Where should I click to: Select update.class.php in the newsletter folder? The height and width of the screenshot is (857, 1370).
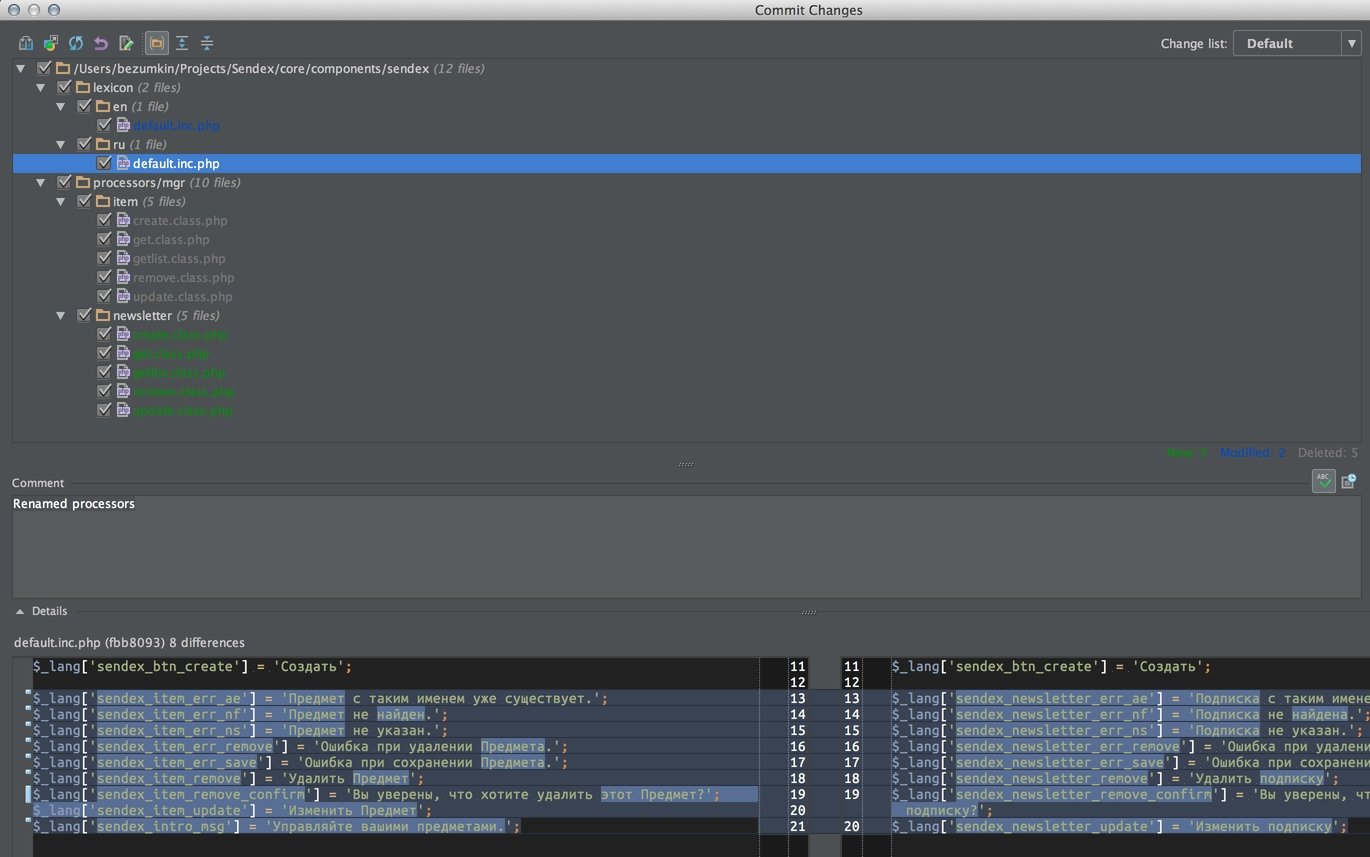[182, 411]
